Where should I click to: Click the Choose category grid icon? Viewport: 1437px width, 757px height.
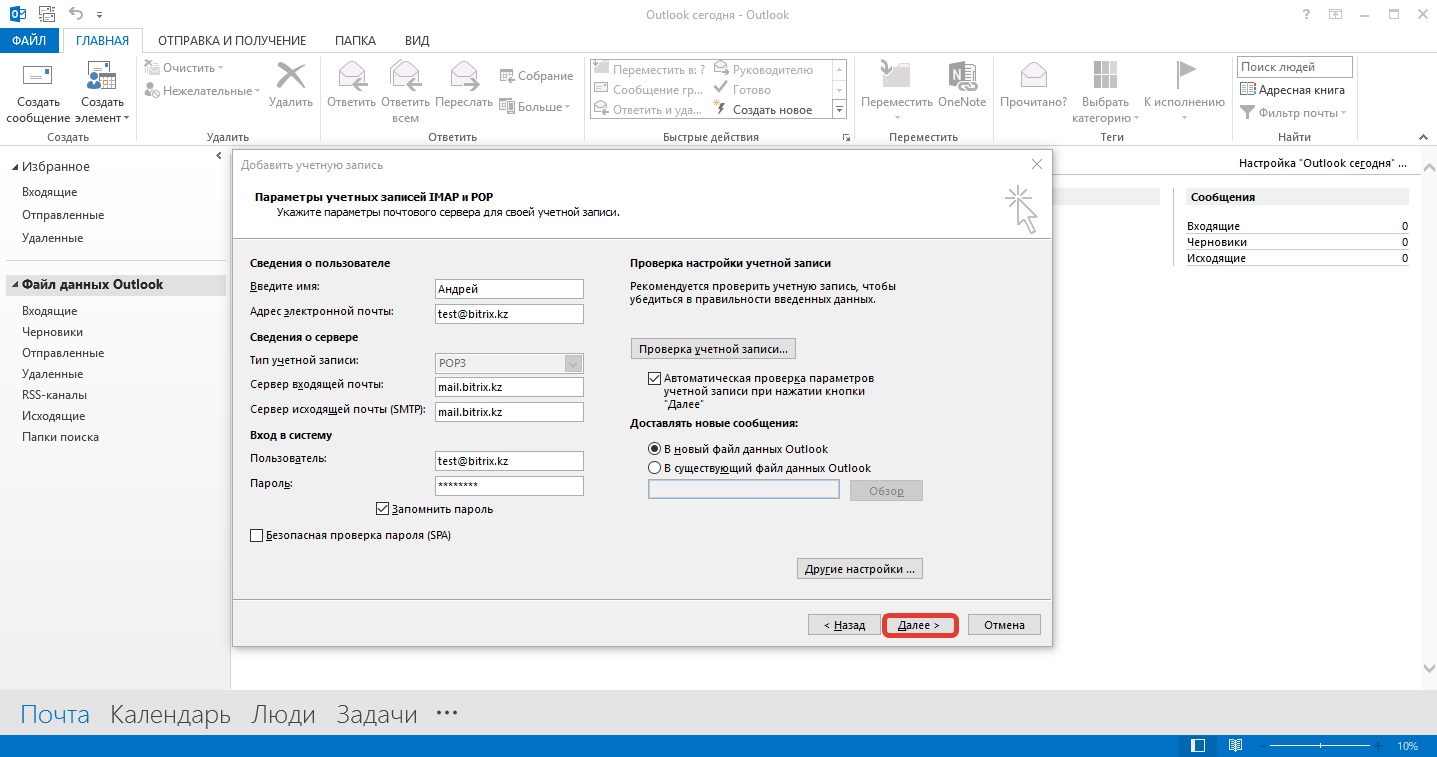[1105, 76]
